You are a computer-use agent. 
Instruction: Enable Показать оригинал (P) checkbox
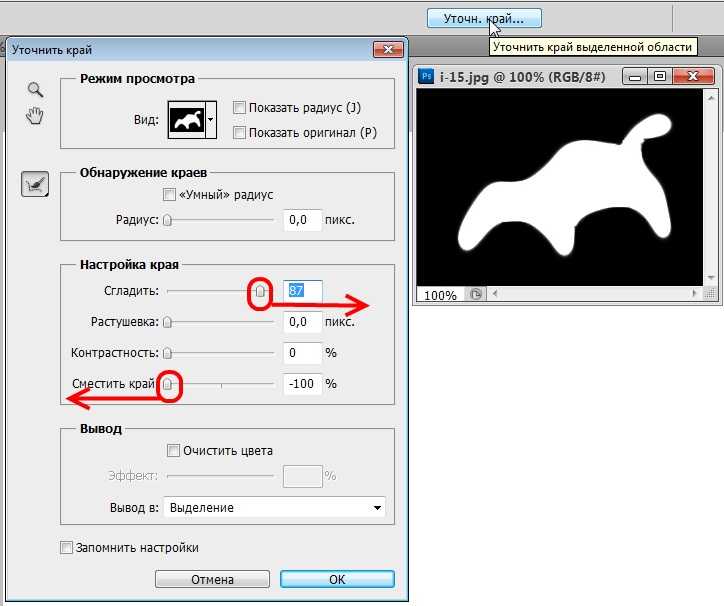coord(239,133)
